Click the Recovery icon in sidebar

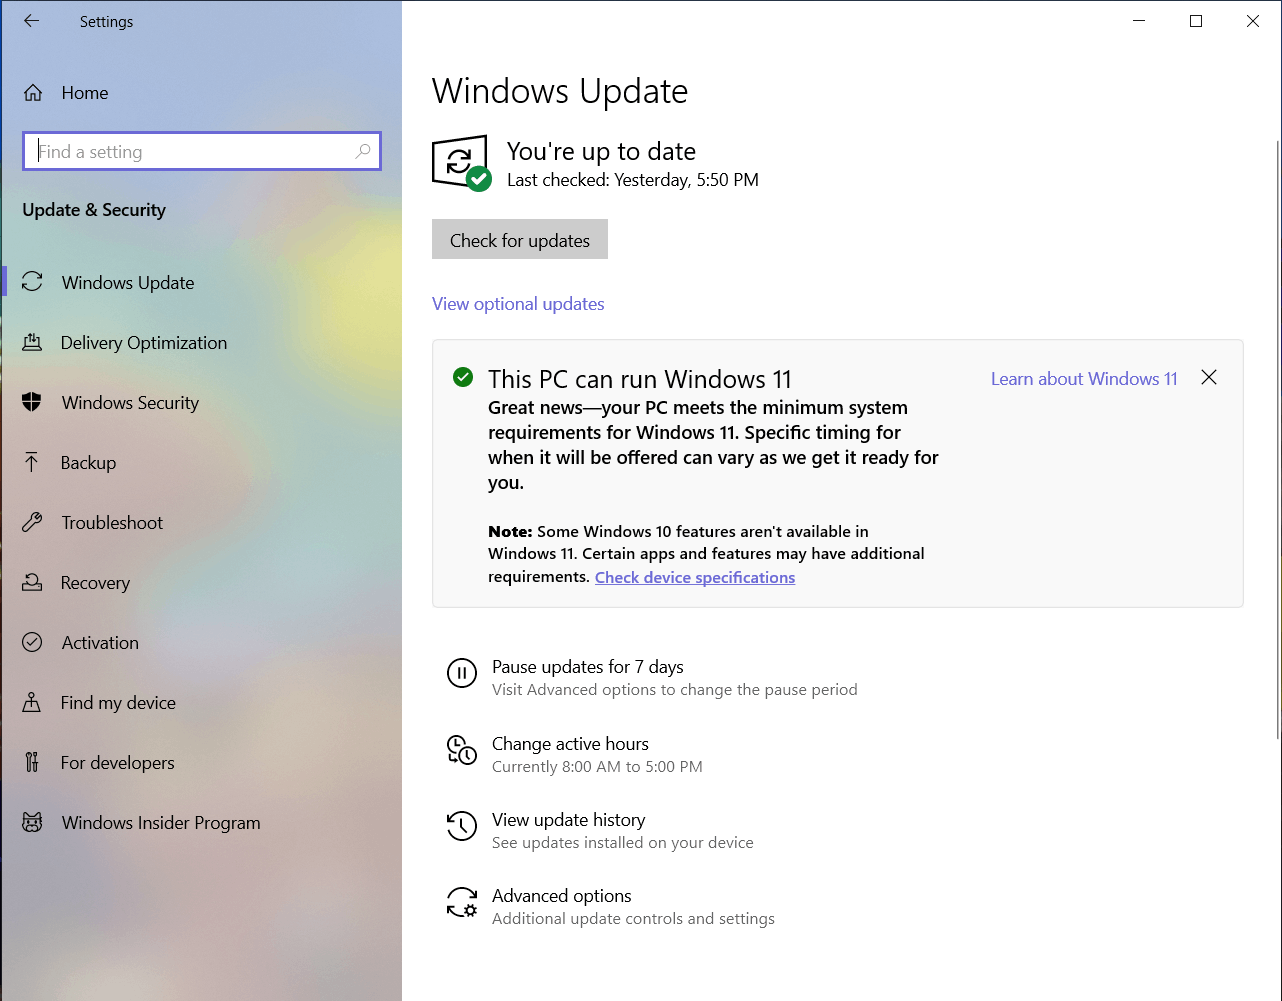32,582
